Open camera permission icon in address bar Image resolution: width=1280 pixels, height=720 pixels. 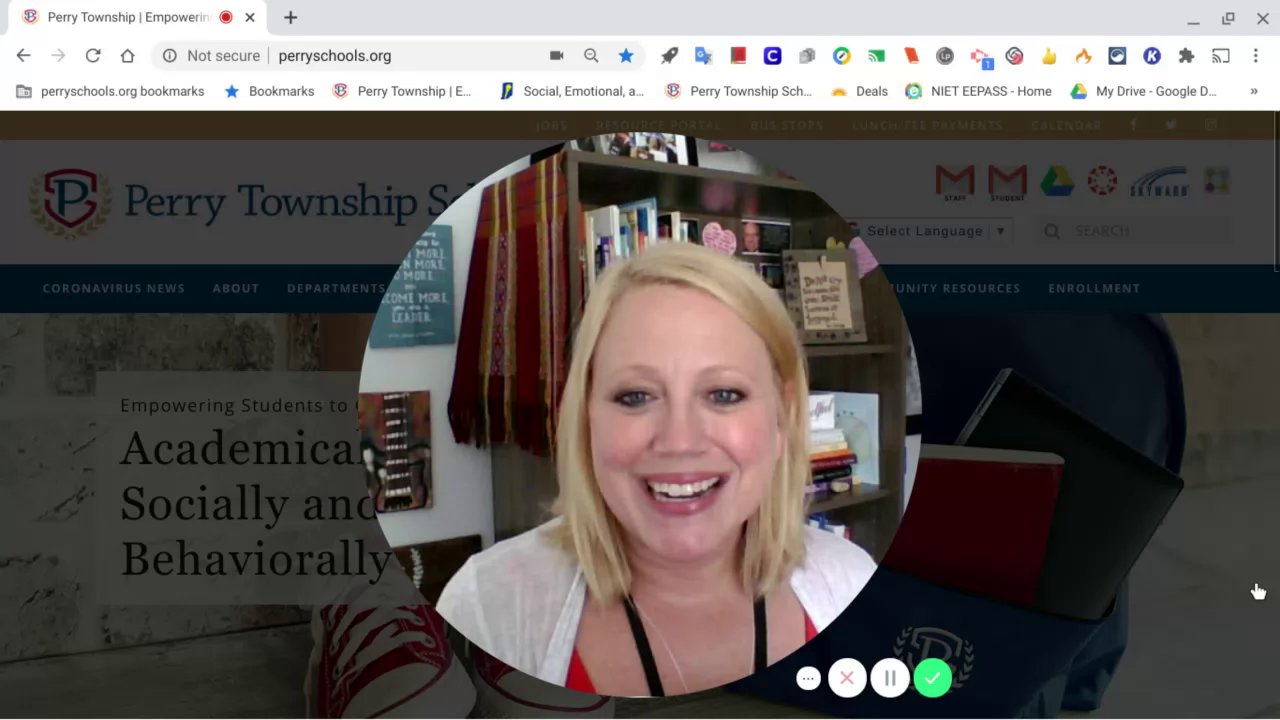point(557,56)
